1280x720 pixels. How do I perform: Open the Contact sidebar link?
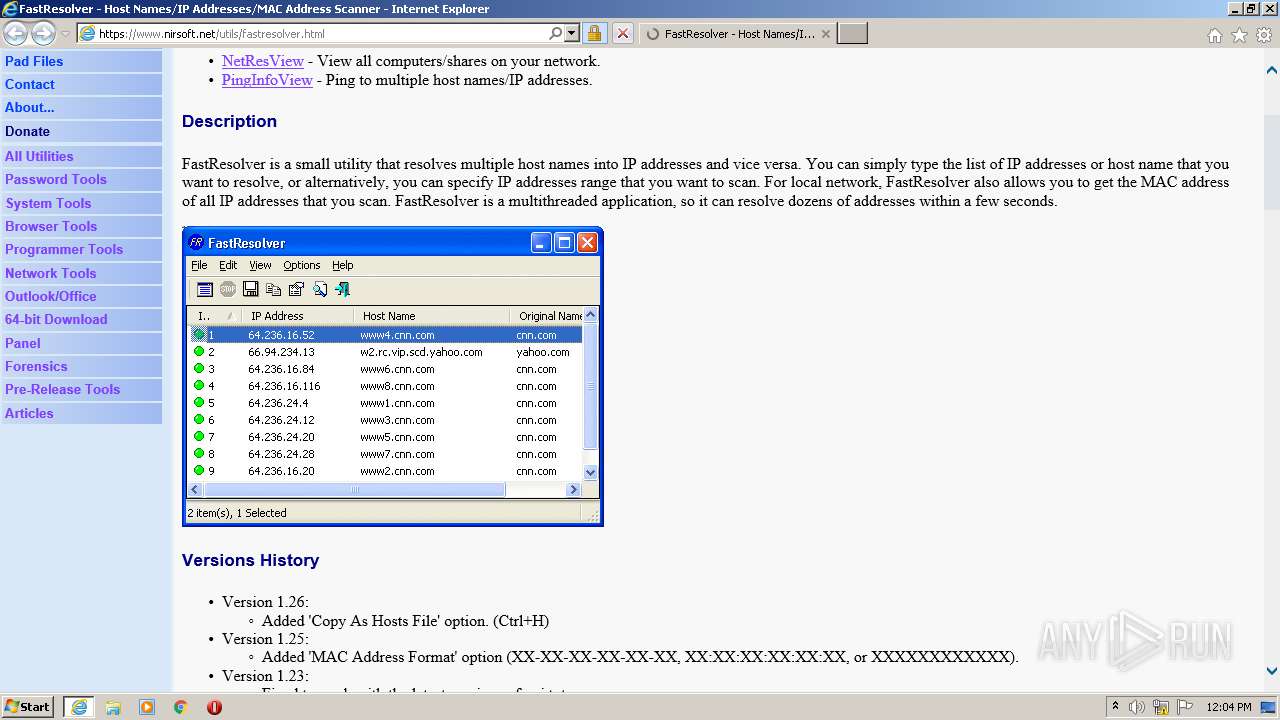coord(30,84)
